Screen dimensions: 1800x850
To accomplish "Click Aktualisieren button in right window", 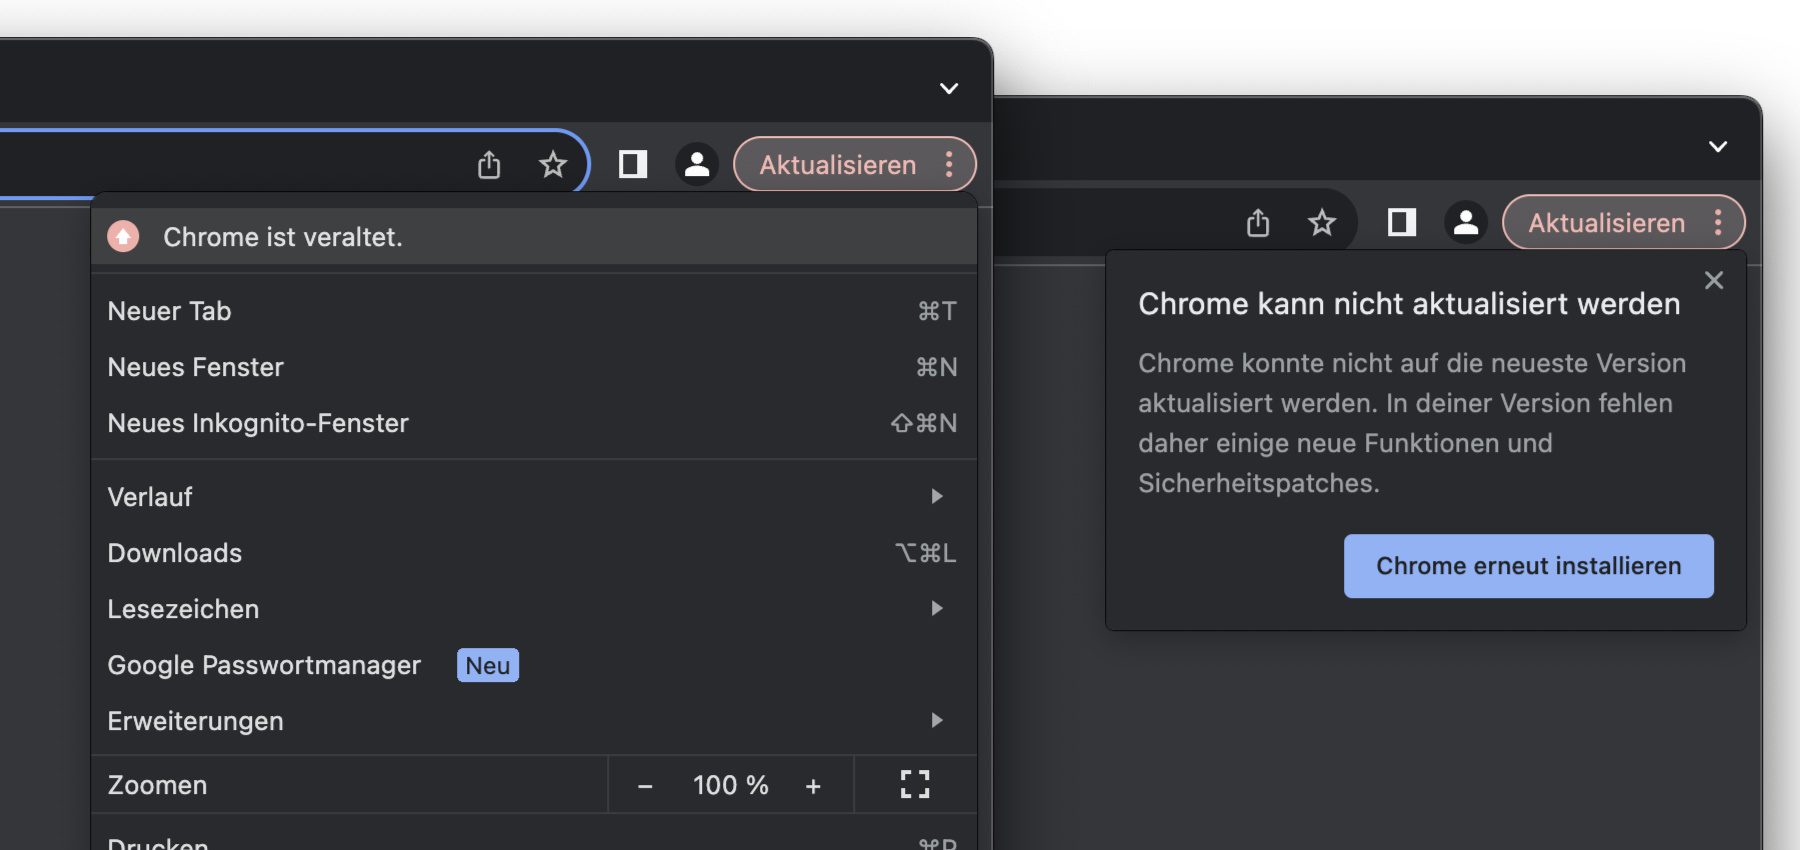I will pyautogui.click(x=1606, y=222).
